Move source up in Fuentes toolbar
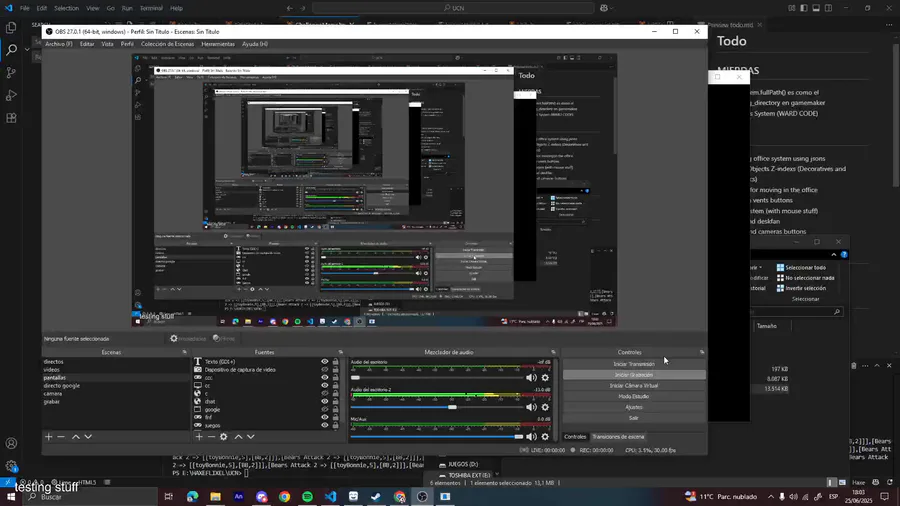 coord(238,437)
